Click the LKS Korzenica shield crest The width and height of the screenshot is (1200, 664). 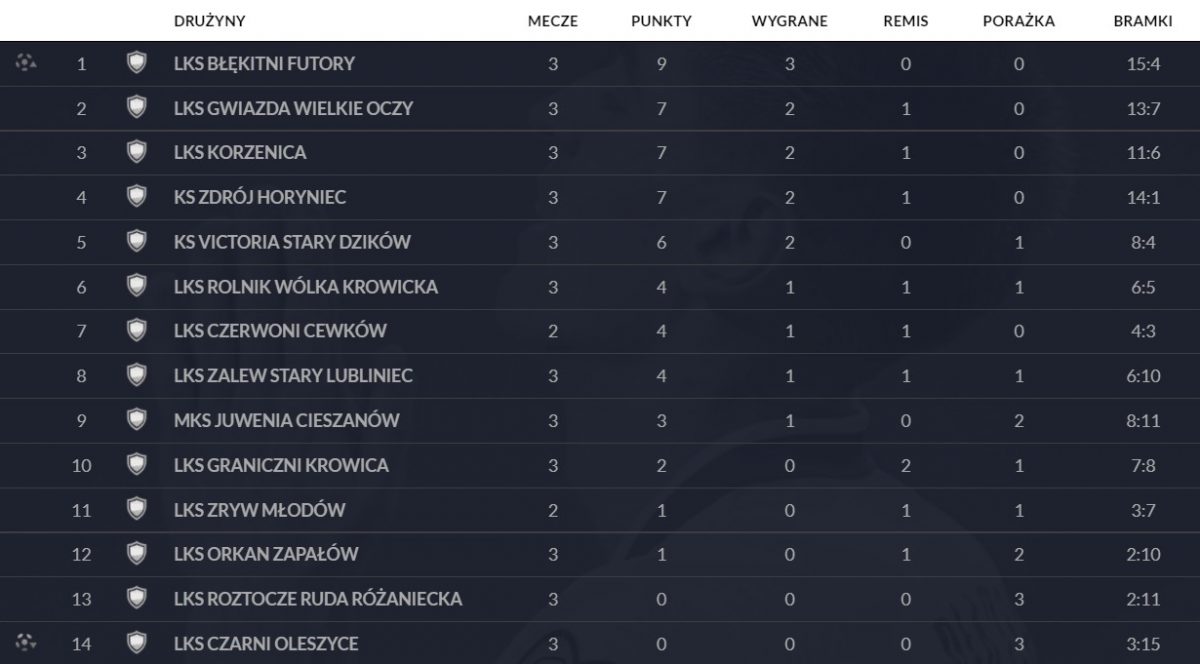click(136, 153)
